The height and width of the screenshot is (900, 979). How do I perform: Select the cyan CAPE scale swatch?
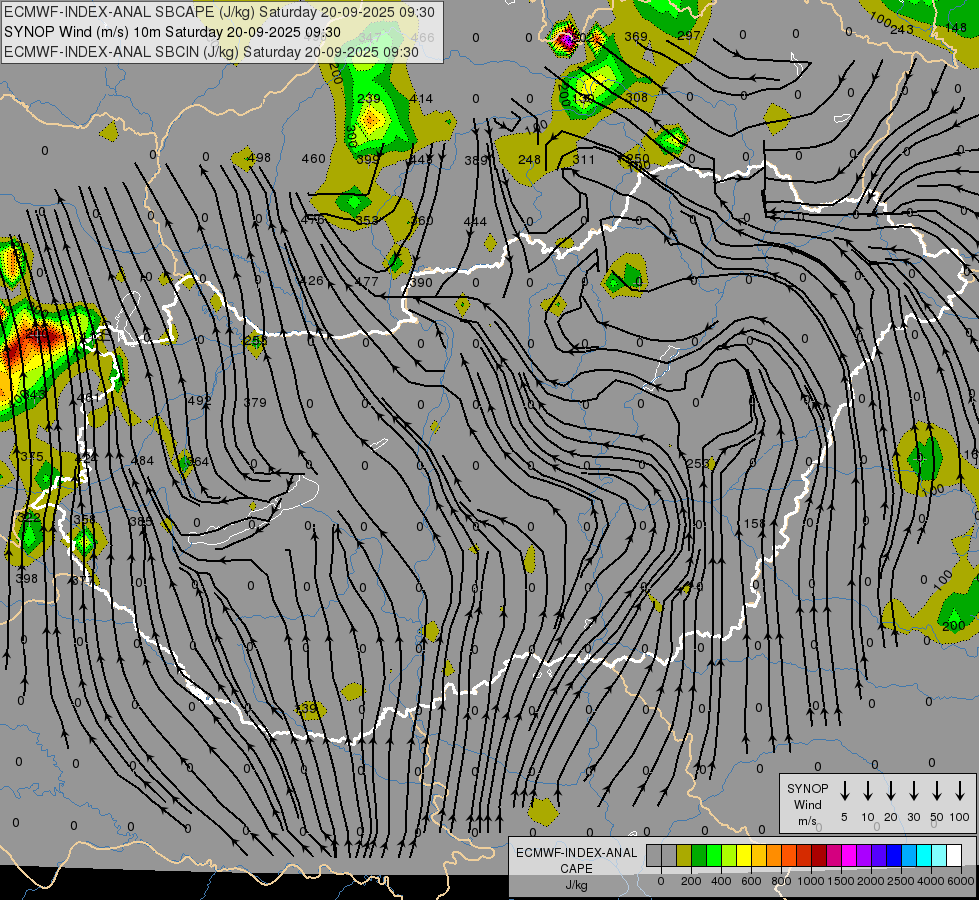click(924, 855)
